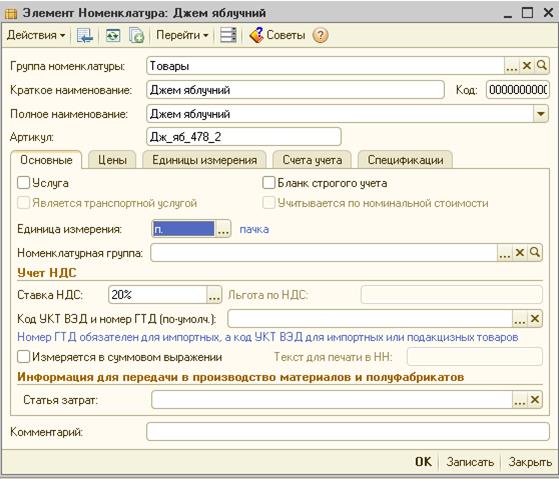
Task: Expand the Полное наименование dropdown arrow
Action: click(x=541, y=114)
